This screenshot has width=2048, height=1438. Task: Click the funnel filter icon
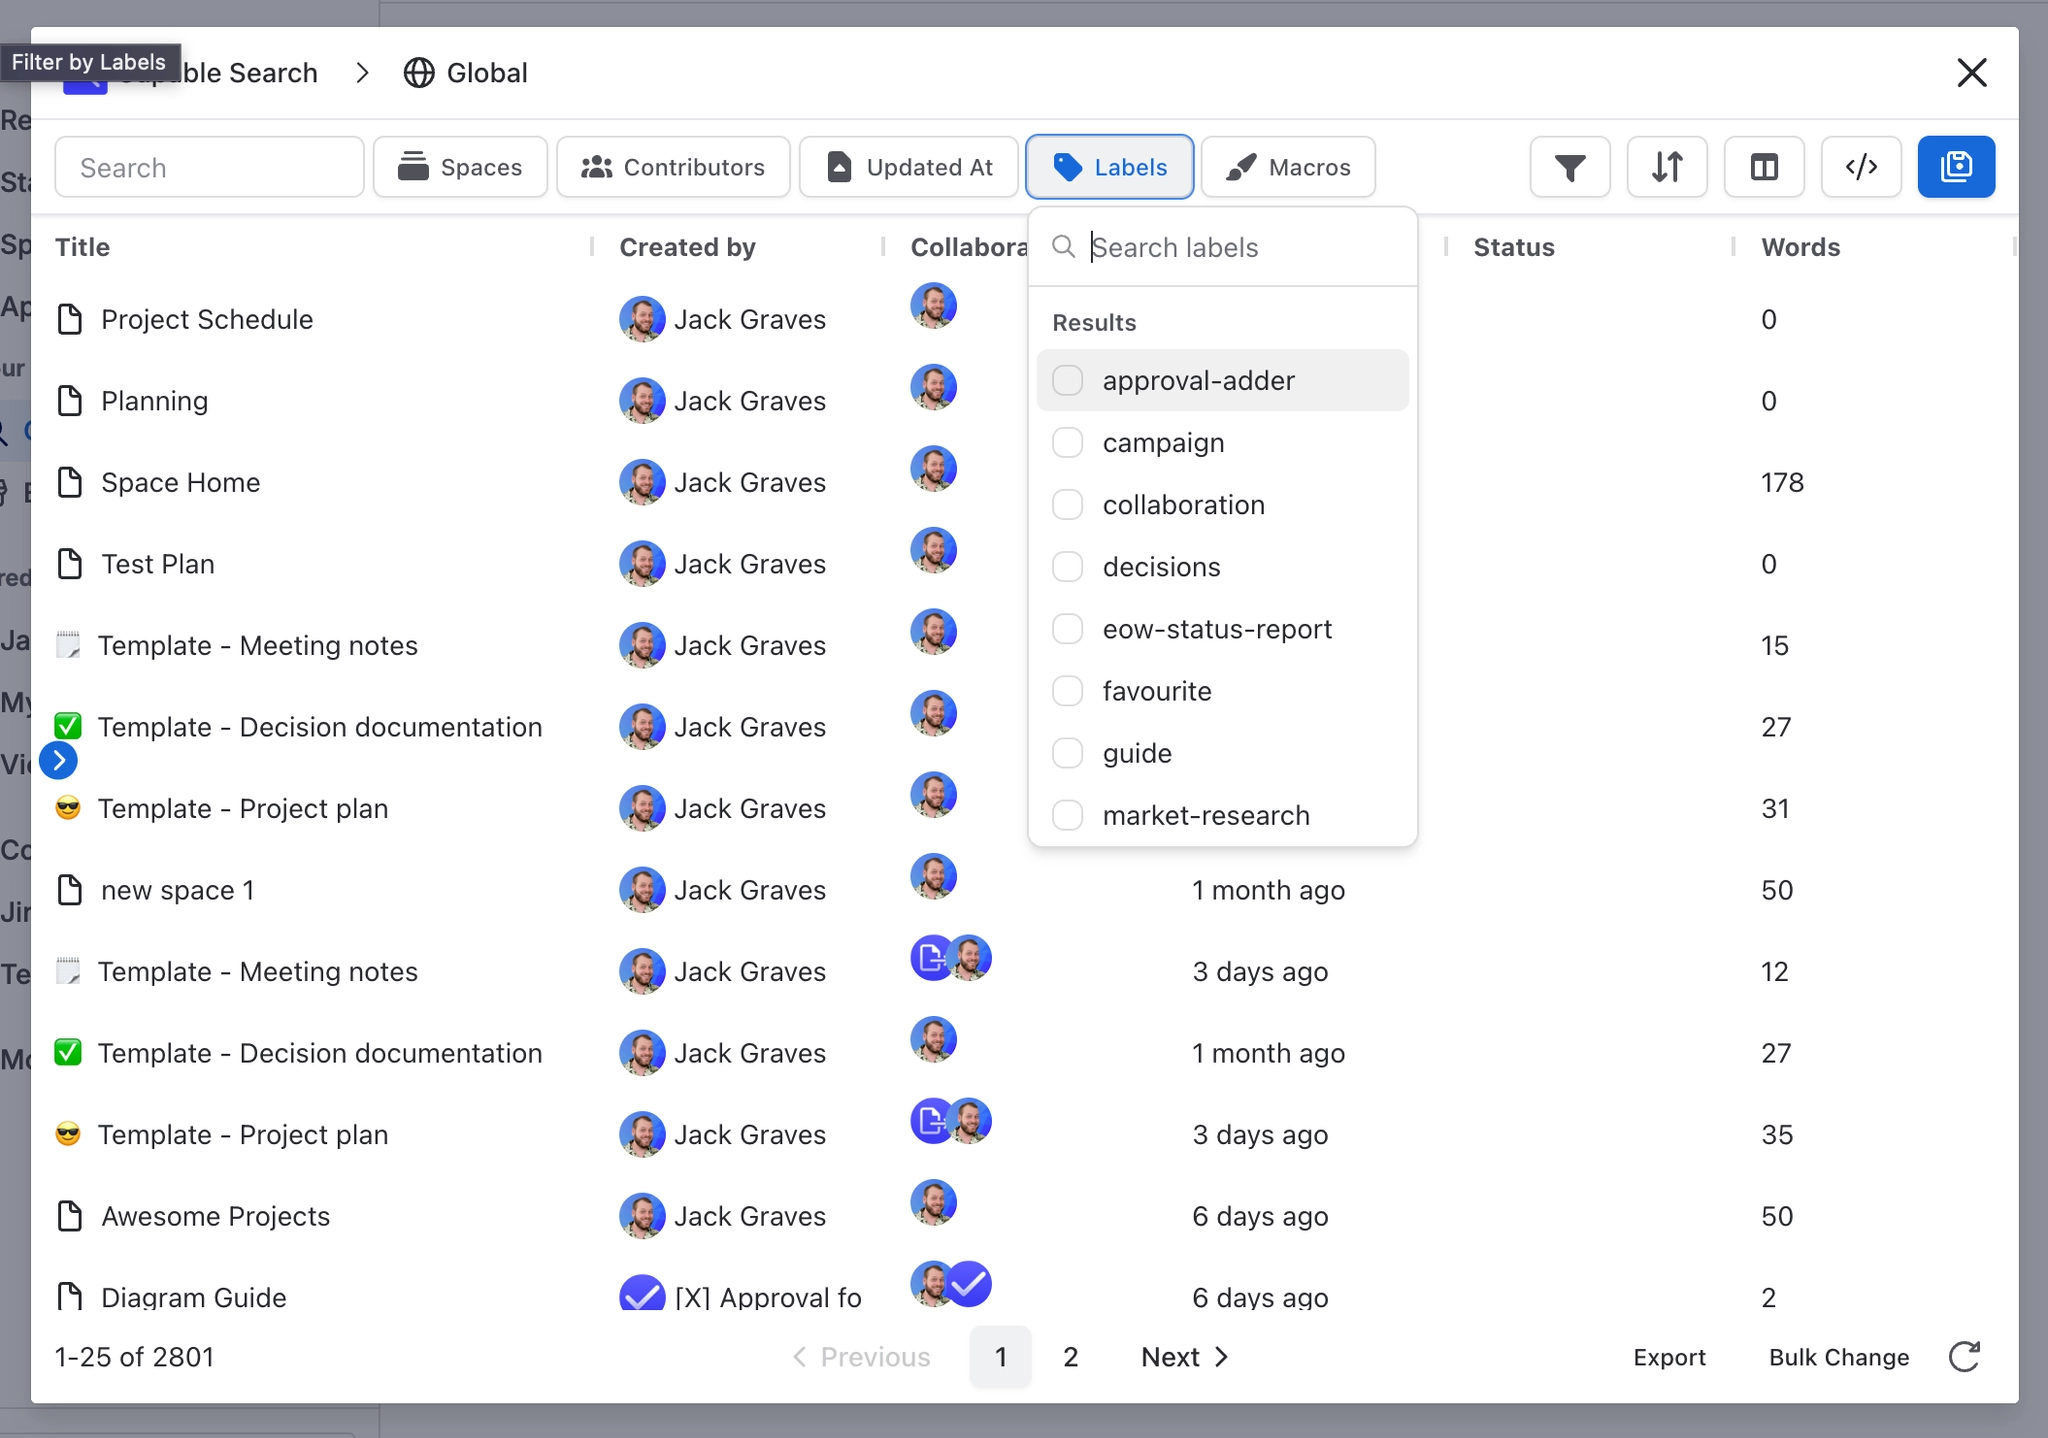pyautogui.click(x=1570, y=167)
